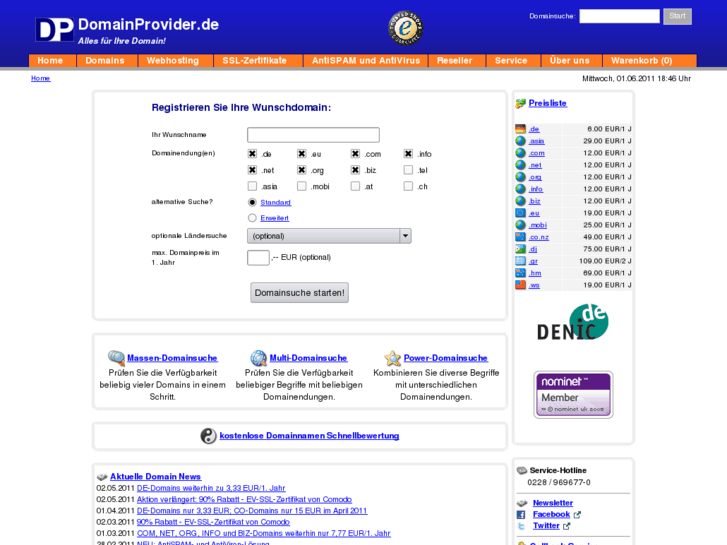
Task: Uncheck the .info domain ending checkbox
Action: (x=408, y=154)
